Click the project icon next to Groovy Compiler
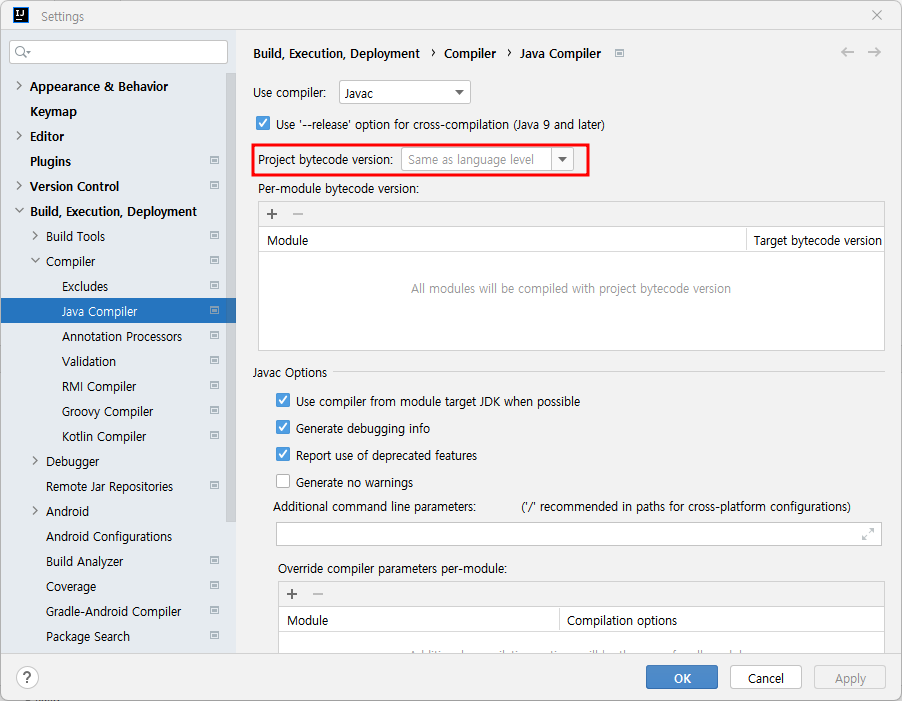This screenshot has width=902, height=701. click(x=215, y=411)
